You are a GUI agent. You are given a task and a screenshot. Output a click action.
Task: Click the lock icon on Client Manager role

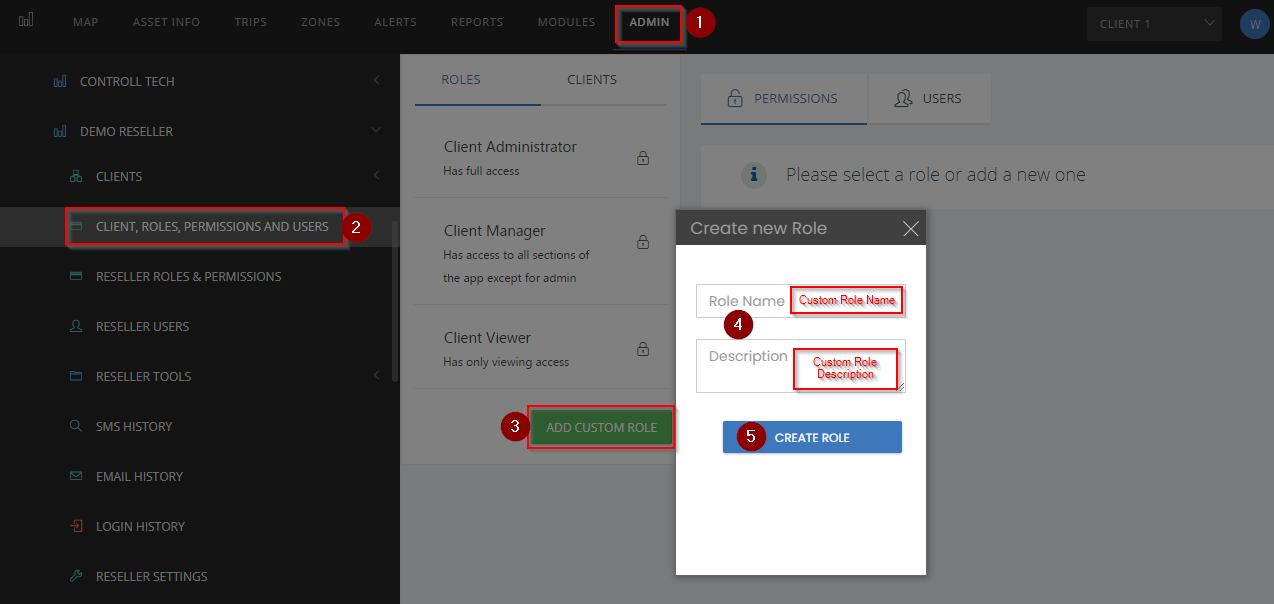coord(643,242)
